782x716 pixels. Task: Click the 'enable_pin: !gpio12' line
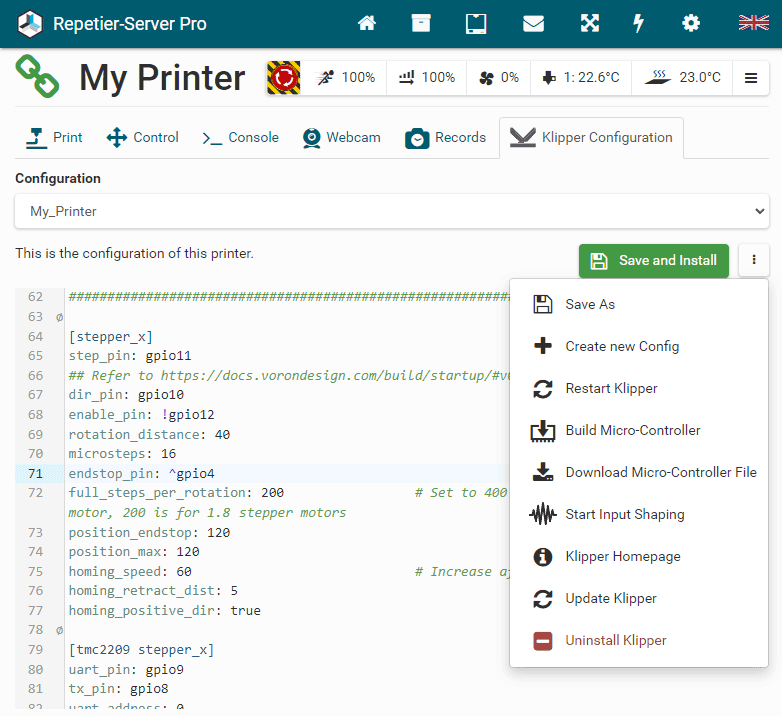pos(141,415)
